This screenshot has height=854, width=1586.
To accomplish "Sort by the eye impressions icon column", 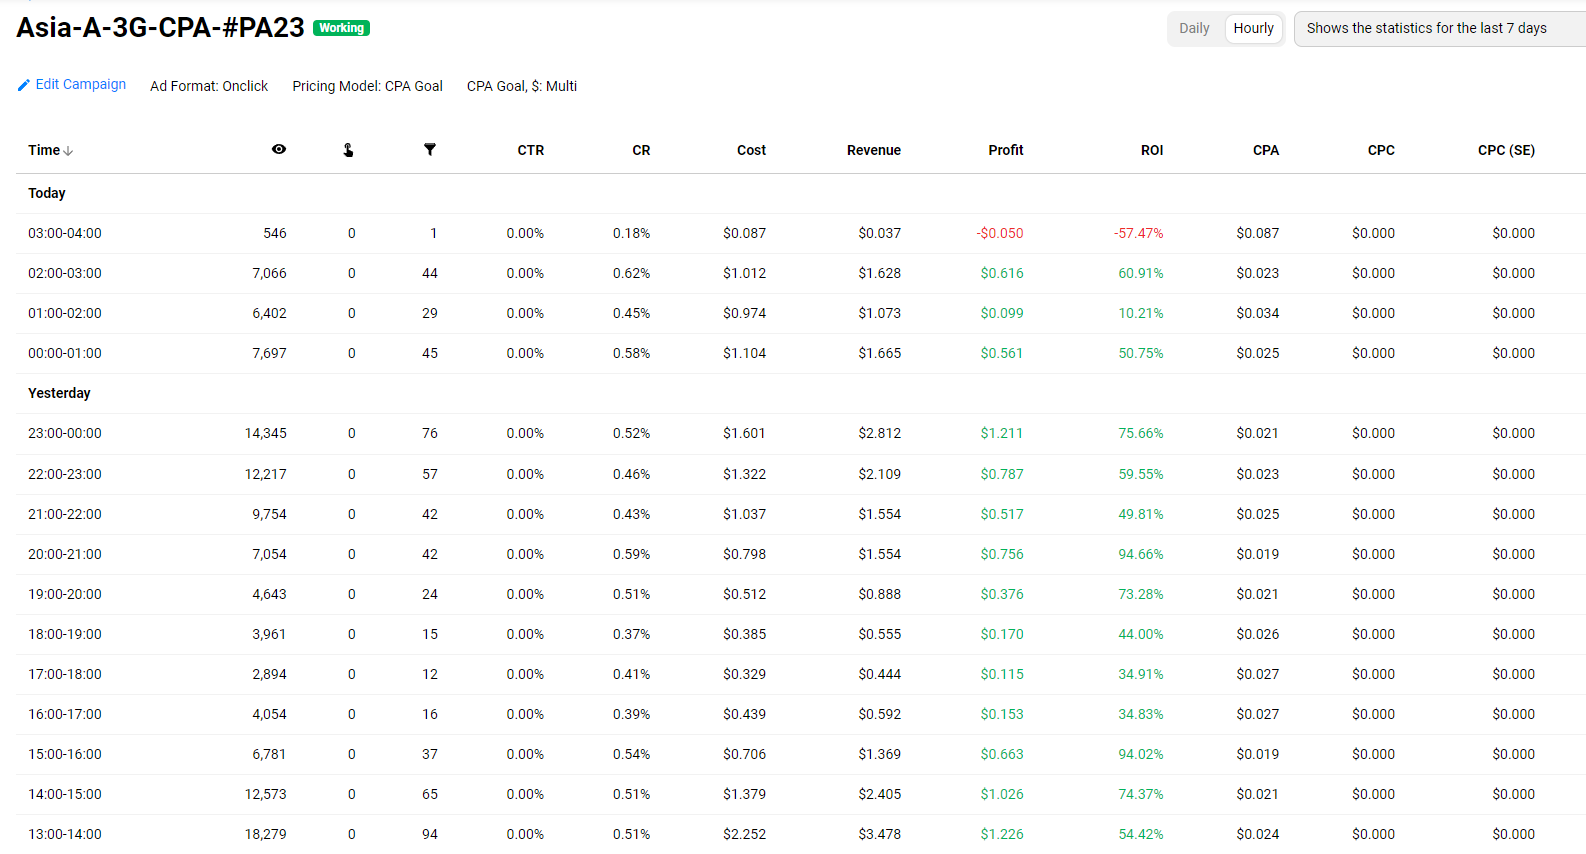I will click(279, 150).
